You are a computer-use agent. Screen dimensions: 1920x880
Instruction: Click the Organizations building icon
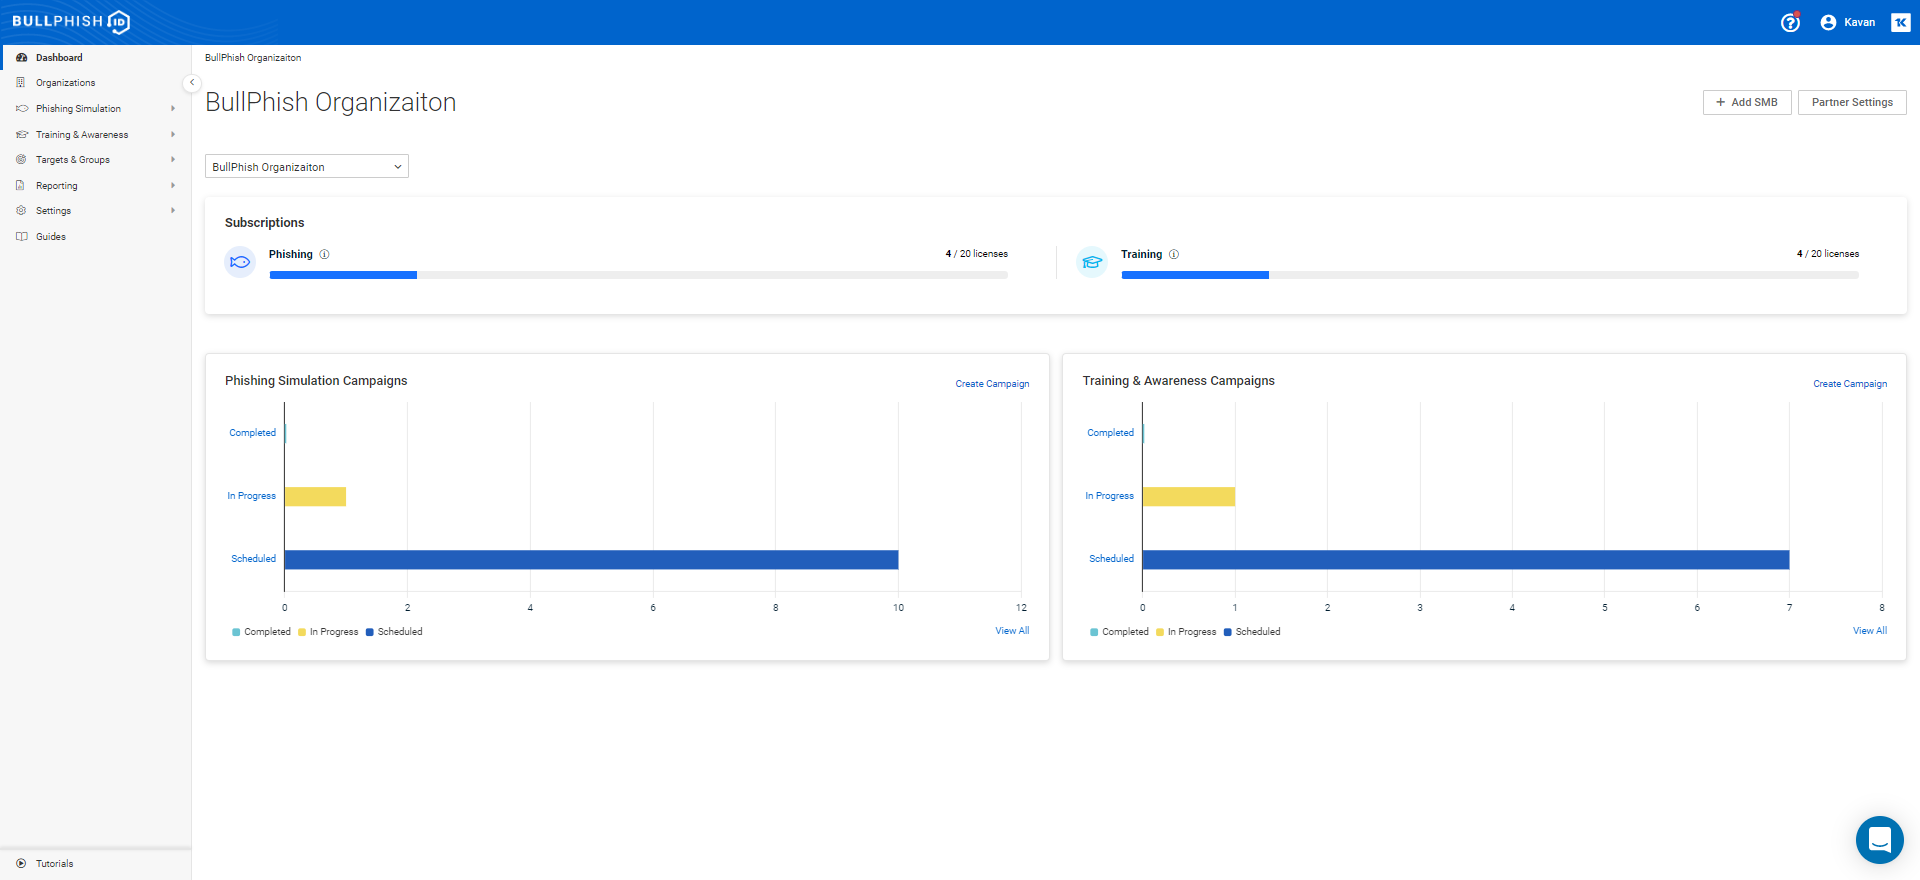(x=21, y=83)
